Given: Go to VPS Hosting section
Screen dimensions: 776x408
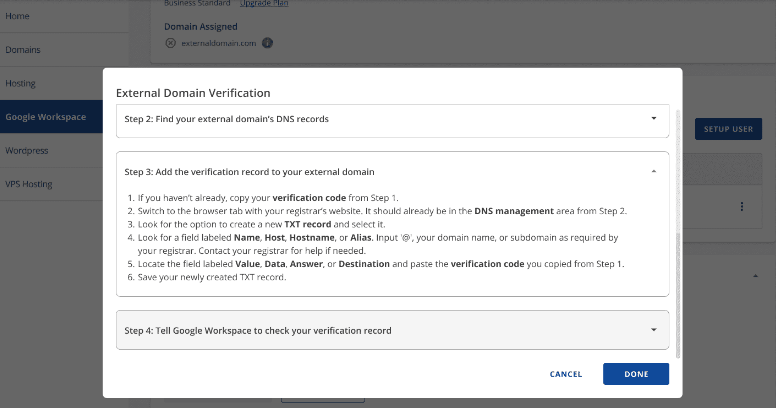Looking at the screenshot, I should 30,184.
